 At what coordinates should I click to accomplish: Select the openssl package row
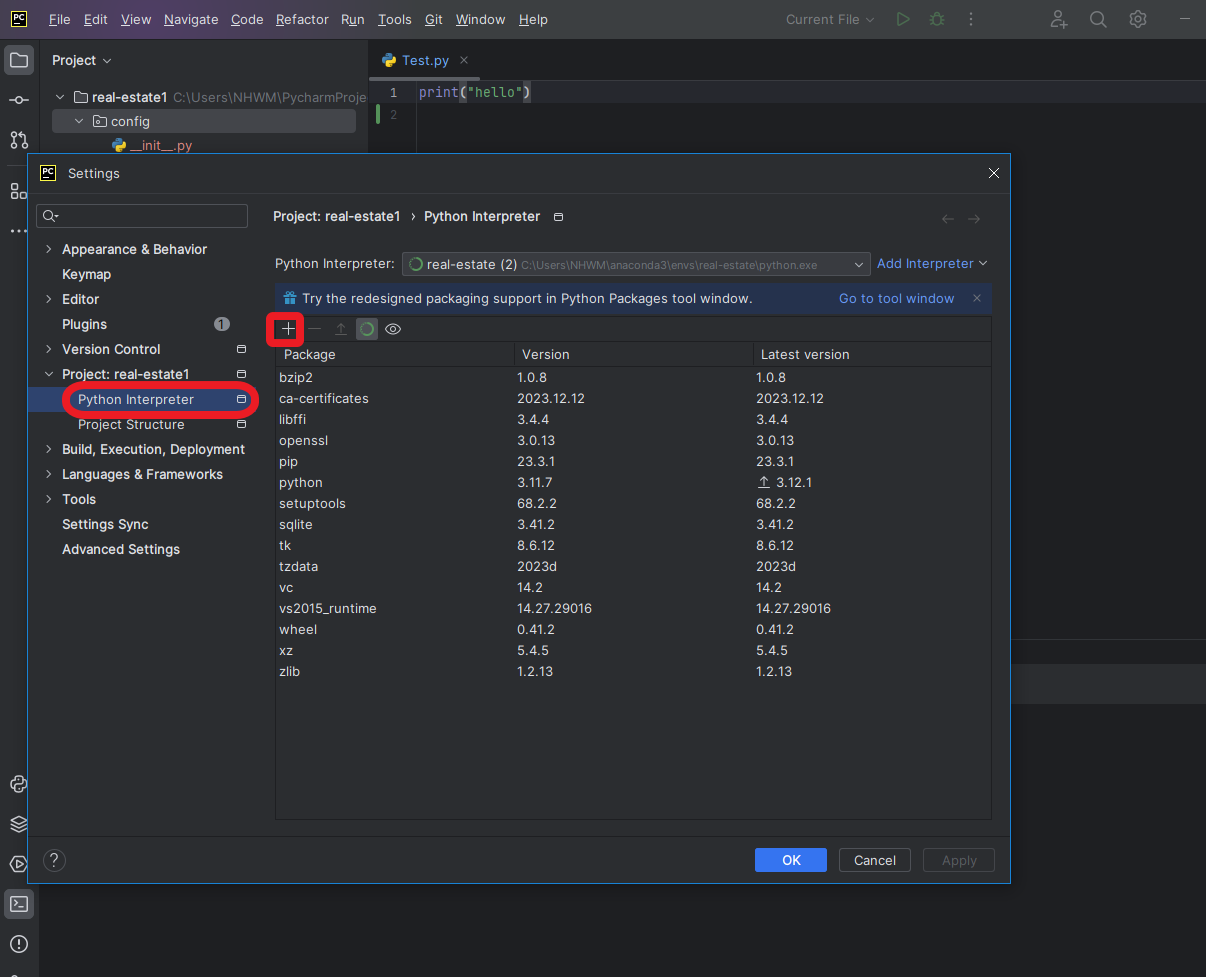[633, 440]
